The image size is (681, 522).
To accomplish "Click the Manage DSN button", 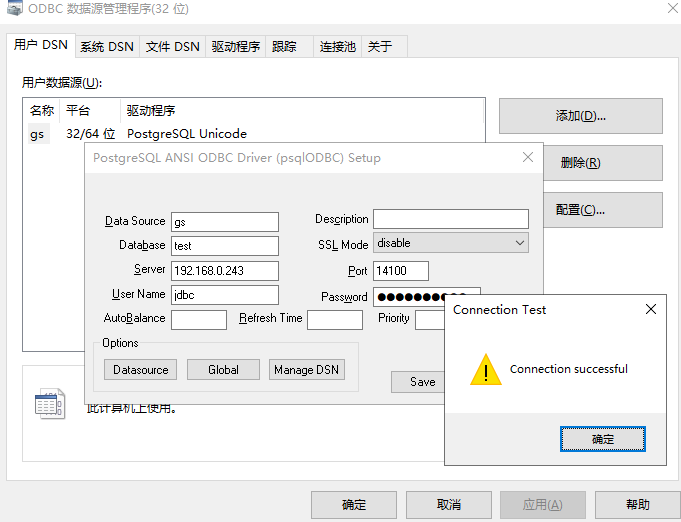I will pyautogui.click(x=306, y=370).
